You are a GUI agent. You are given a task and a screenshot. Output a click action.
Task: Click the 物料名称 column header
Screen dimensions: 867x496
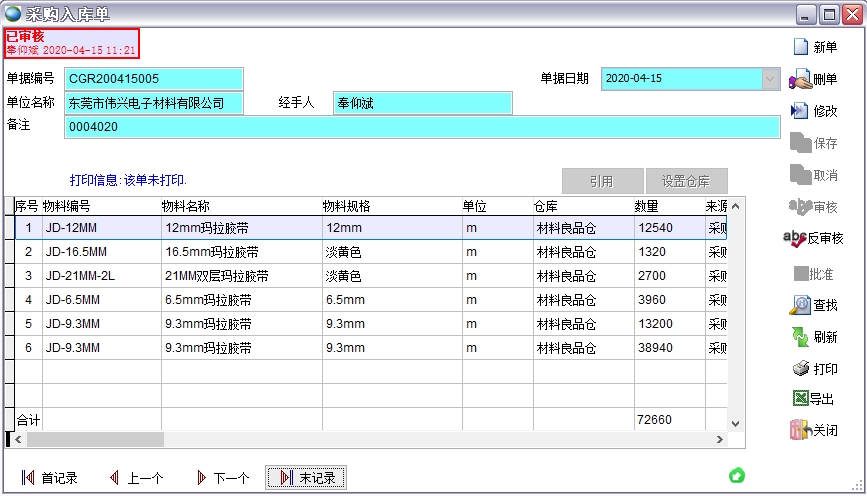coord(242,206)
